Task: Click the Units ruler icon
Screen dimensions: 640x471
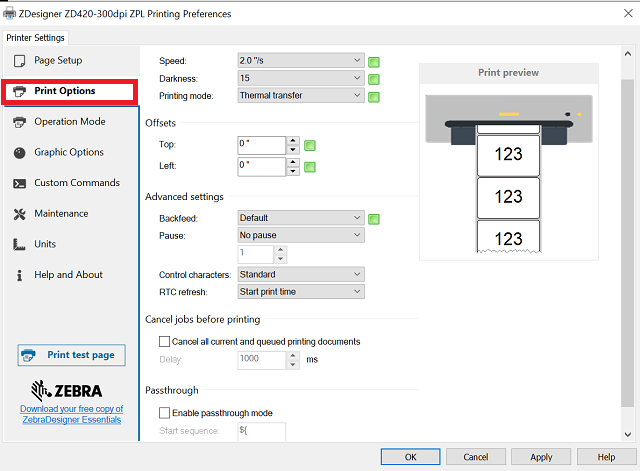Action: pyautogui.click(x=19, y=244)
